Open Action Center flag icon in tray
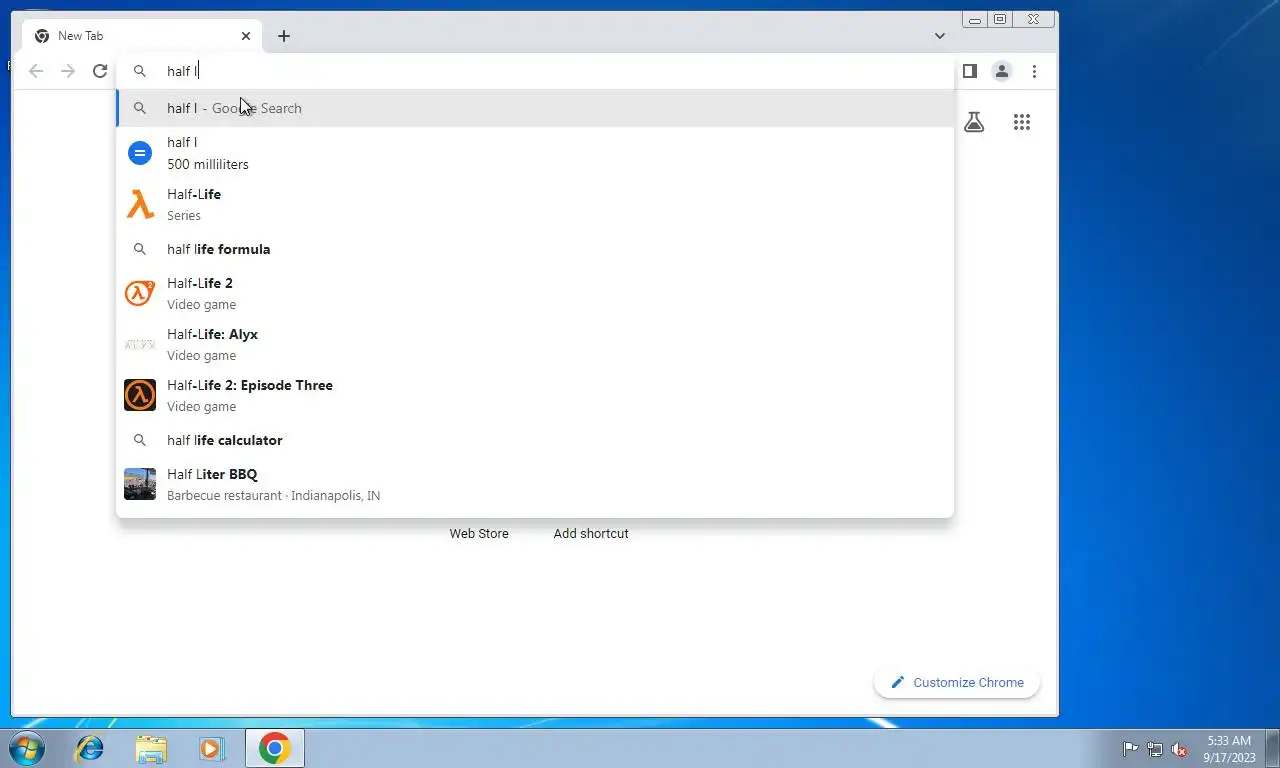1280x768 pixels. [x=1130, y=749]
